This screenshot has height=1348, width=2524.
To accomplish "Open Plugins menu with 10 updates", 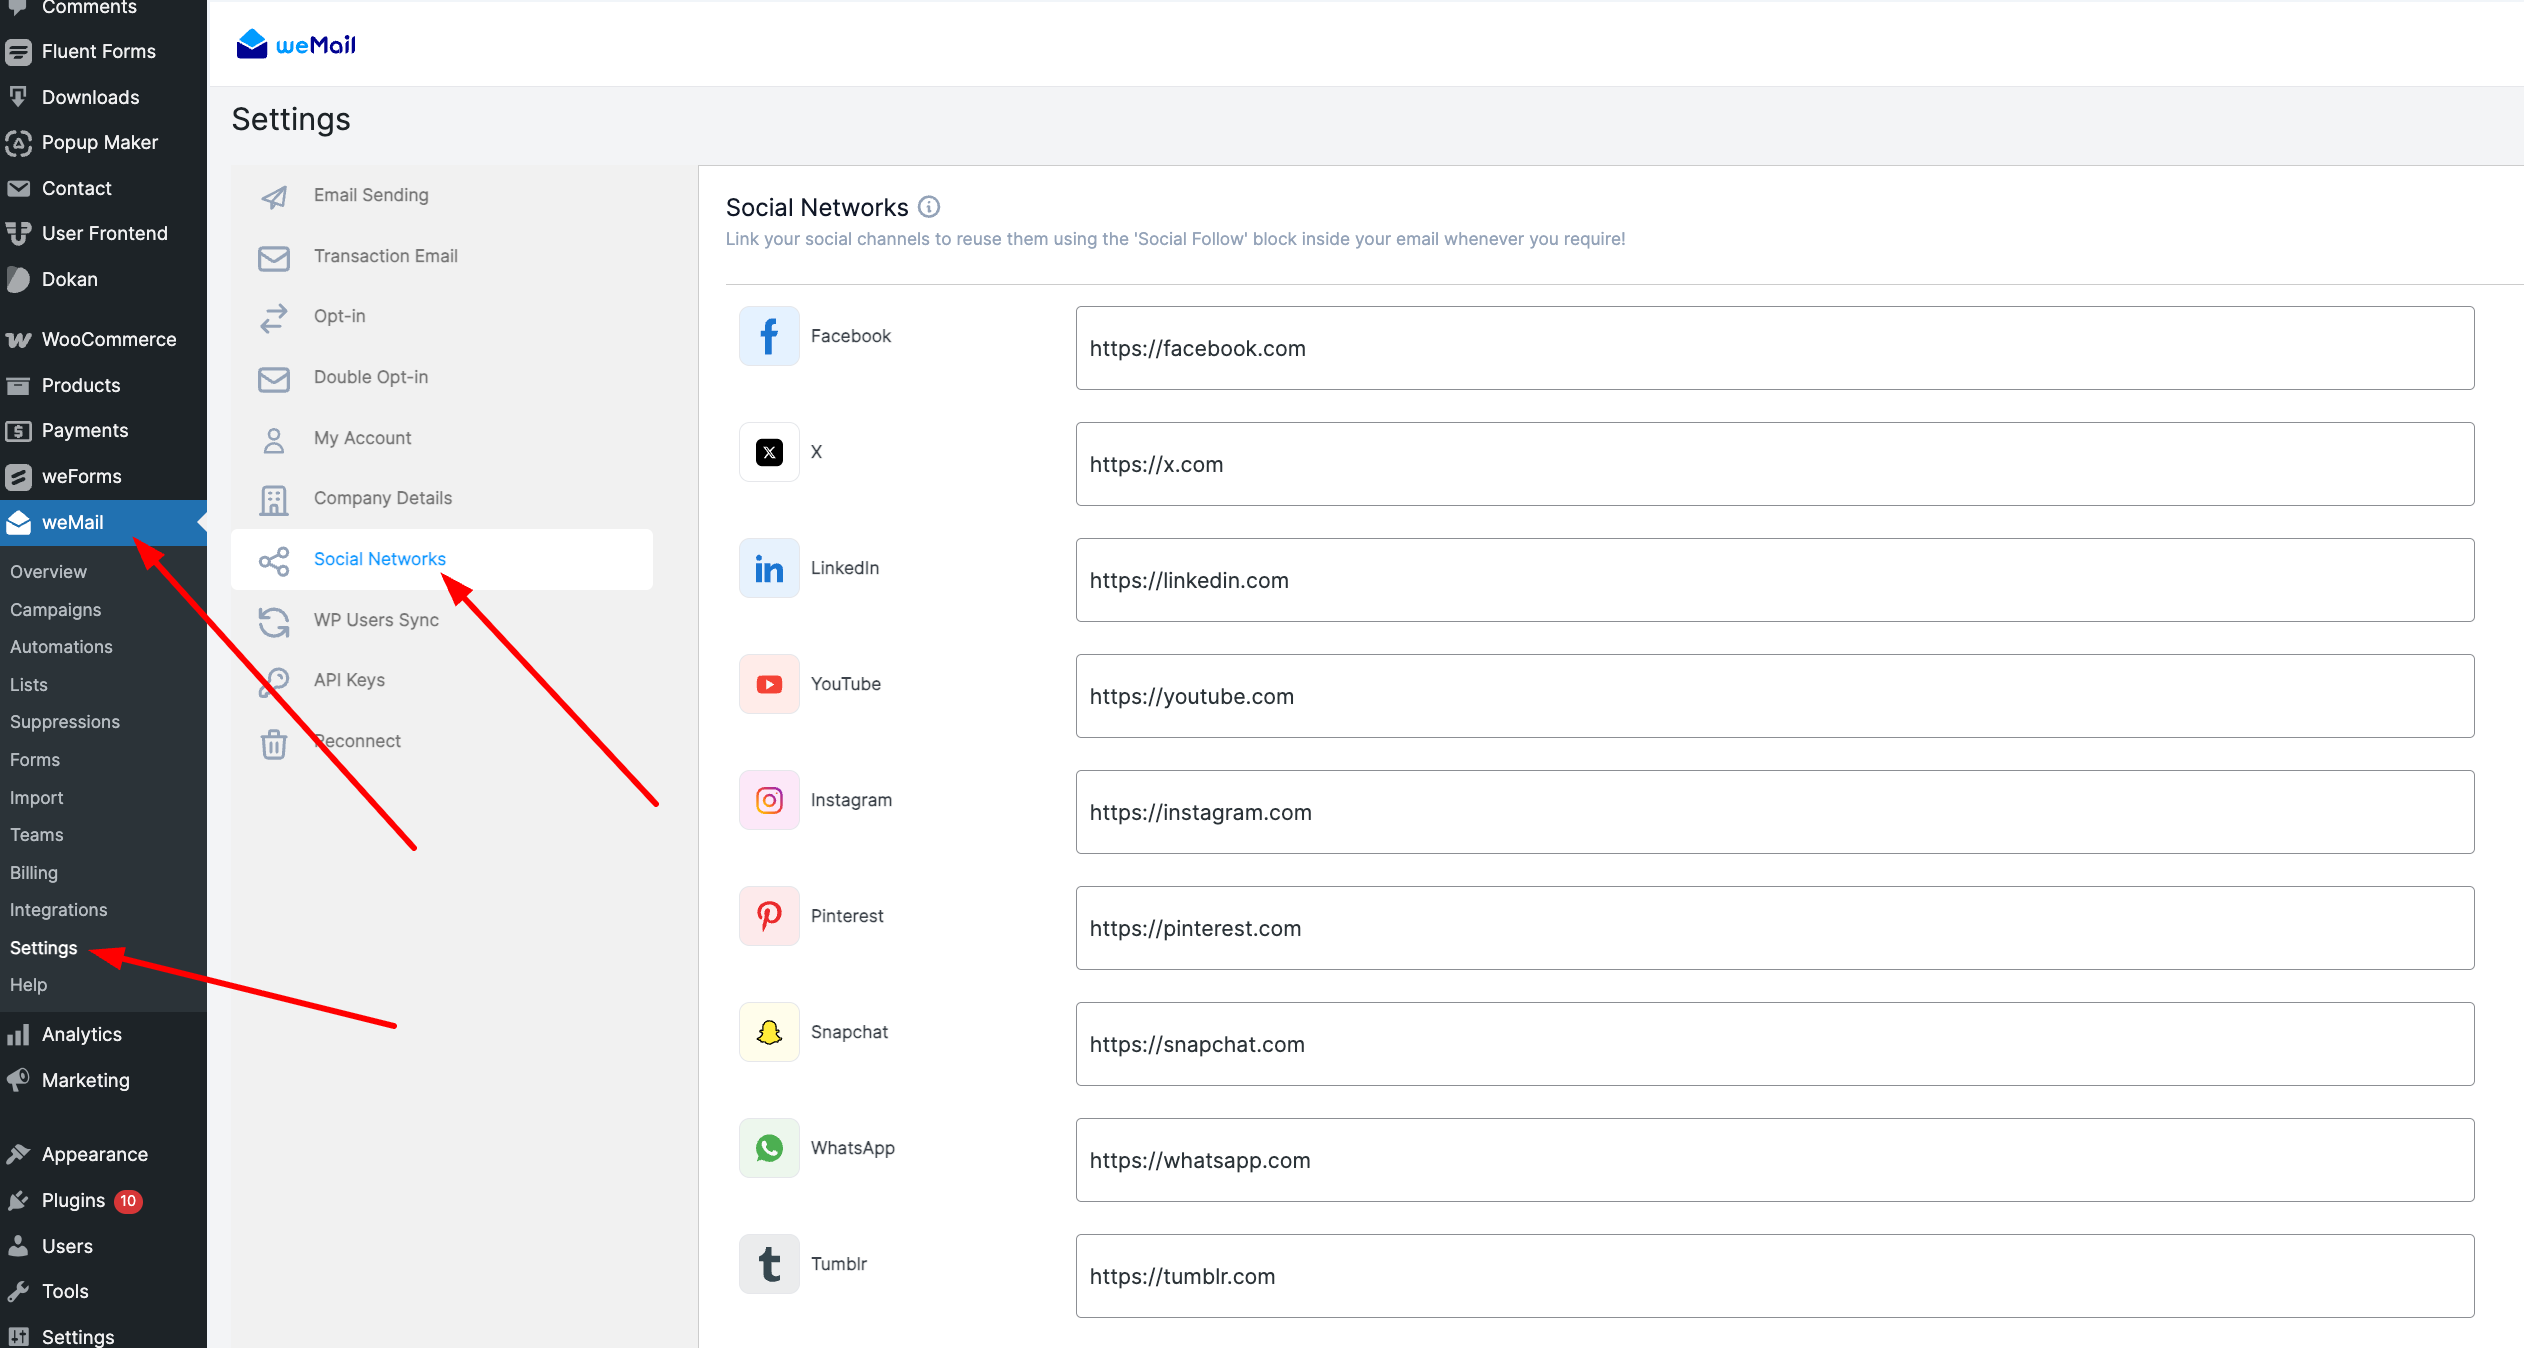I will click(x=74, y=1200).
